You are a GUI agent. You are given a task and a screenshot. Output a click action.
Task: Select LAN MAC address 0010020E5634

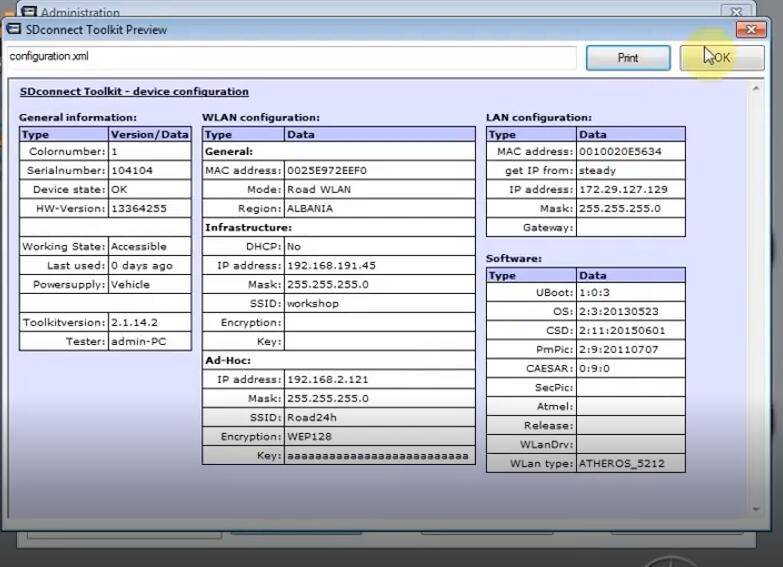pos(620,151)
